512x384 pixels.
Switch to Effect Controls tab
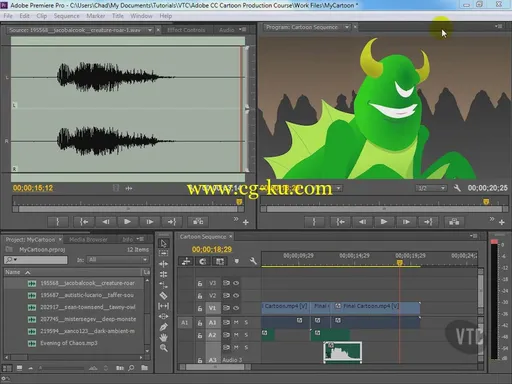tap(186, 30)
